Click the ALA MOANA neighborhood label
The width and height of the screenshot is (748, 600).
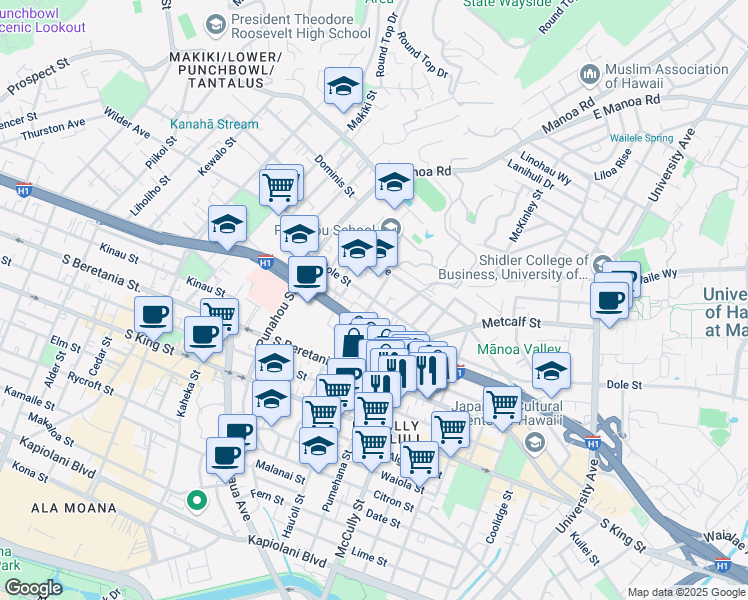pyautogui.click(x=74, y=508)
